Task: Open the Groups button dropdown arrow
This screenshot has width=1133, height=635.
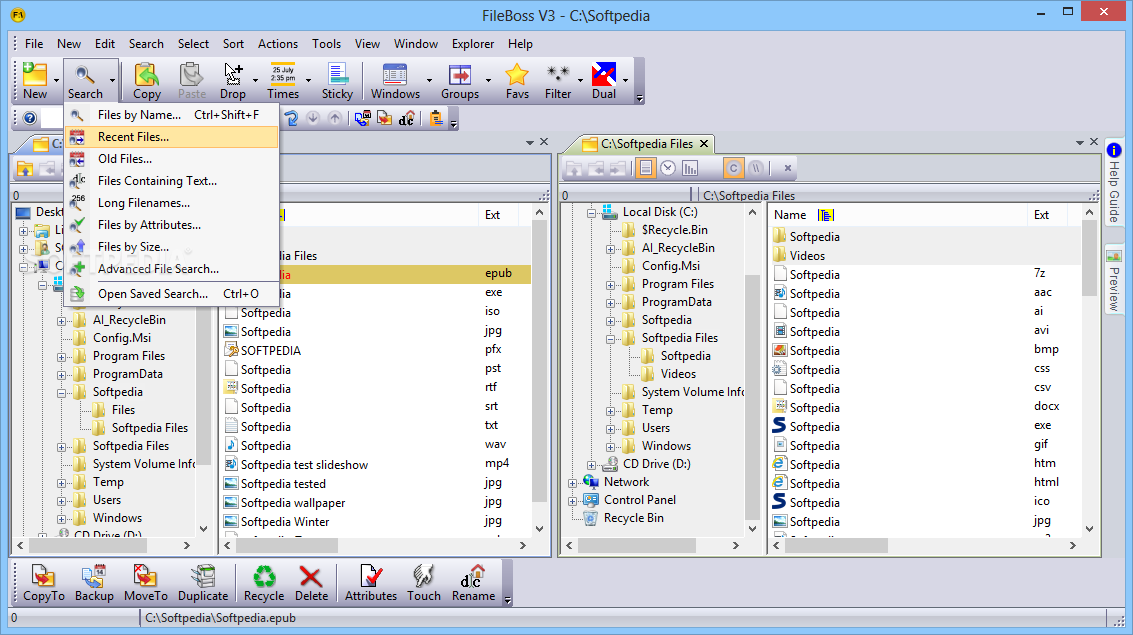Action: 488,80
